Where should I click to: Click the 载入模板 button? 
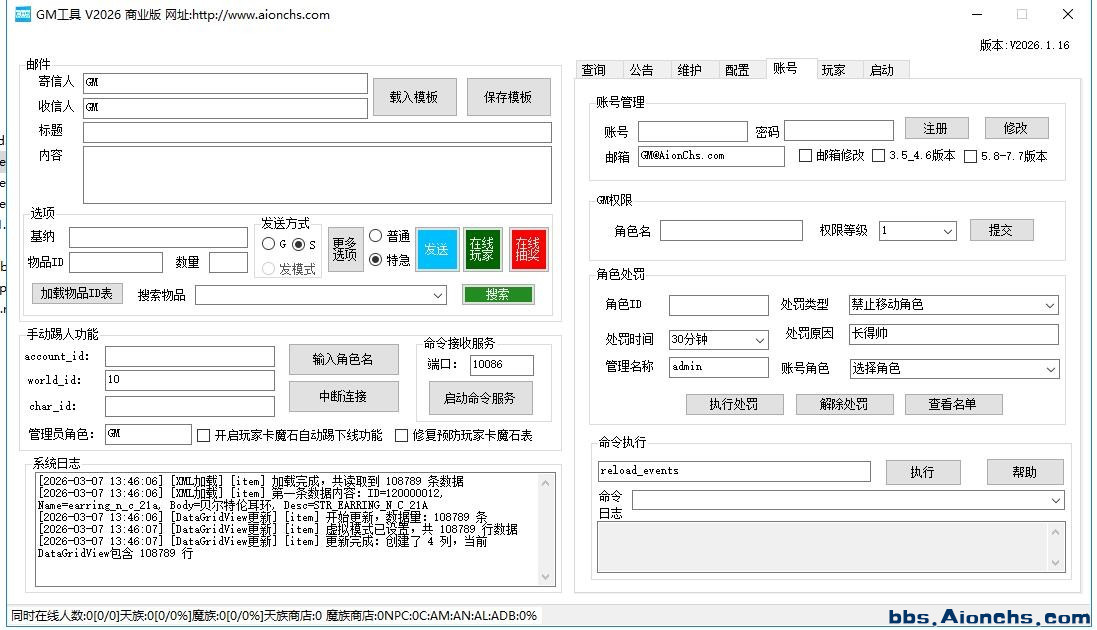click(414, 97)
